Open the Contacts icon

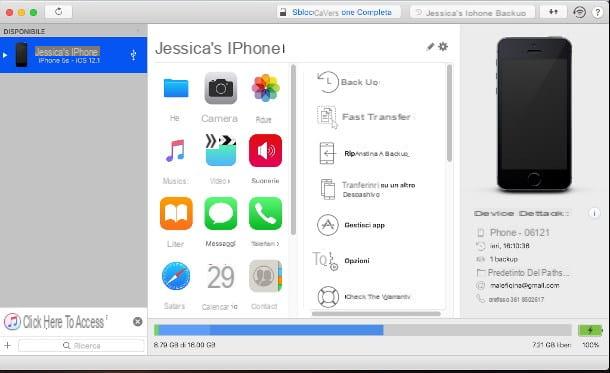[265, 276]
